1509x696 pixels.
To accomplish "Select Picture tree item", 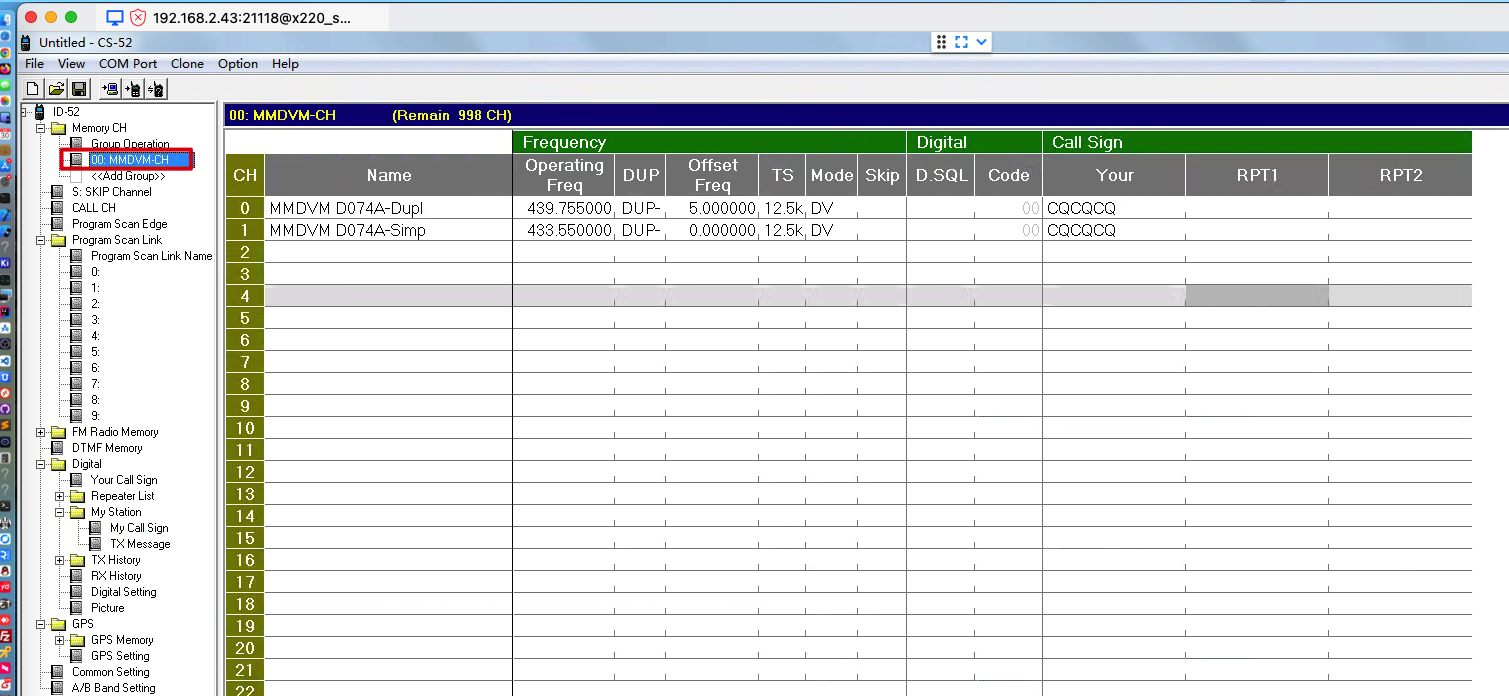I will coord(108,608).
